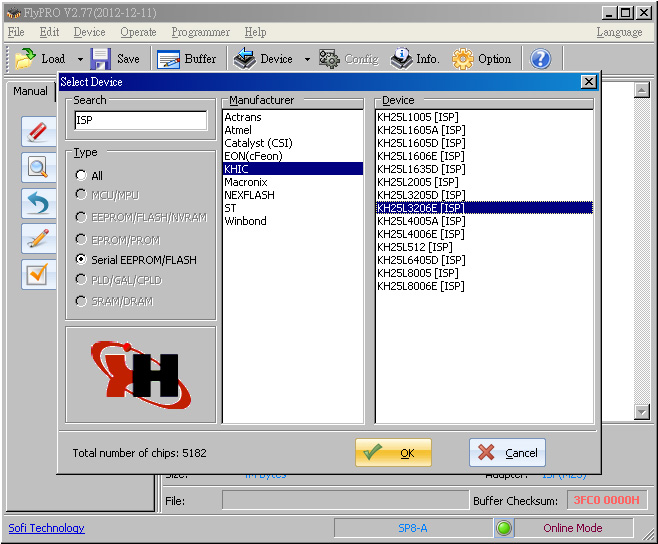Confirm with the OK button
The width and height of the screenshot is (658, 544).
click(393, 453)
